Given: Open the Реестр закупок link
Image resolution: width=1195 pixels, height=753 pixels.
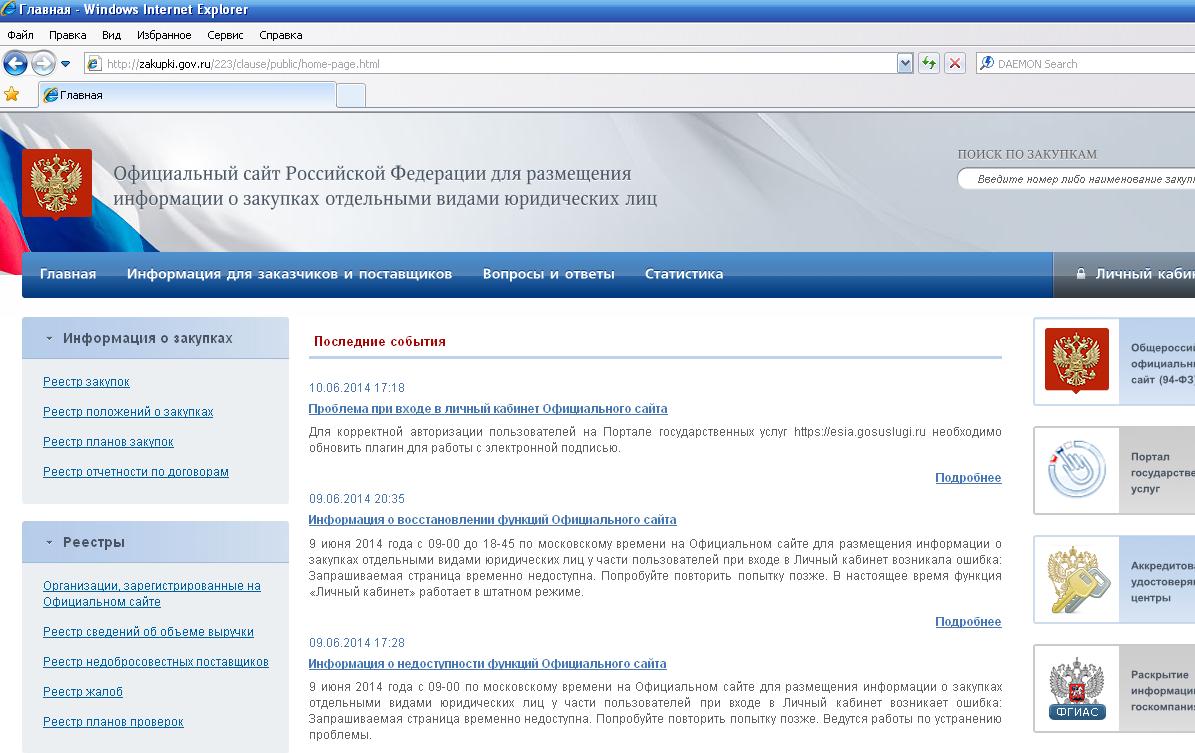Looking at the screenshot, I should (x=86, y=382).
